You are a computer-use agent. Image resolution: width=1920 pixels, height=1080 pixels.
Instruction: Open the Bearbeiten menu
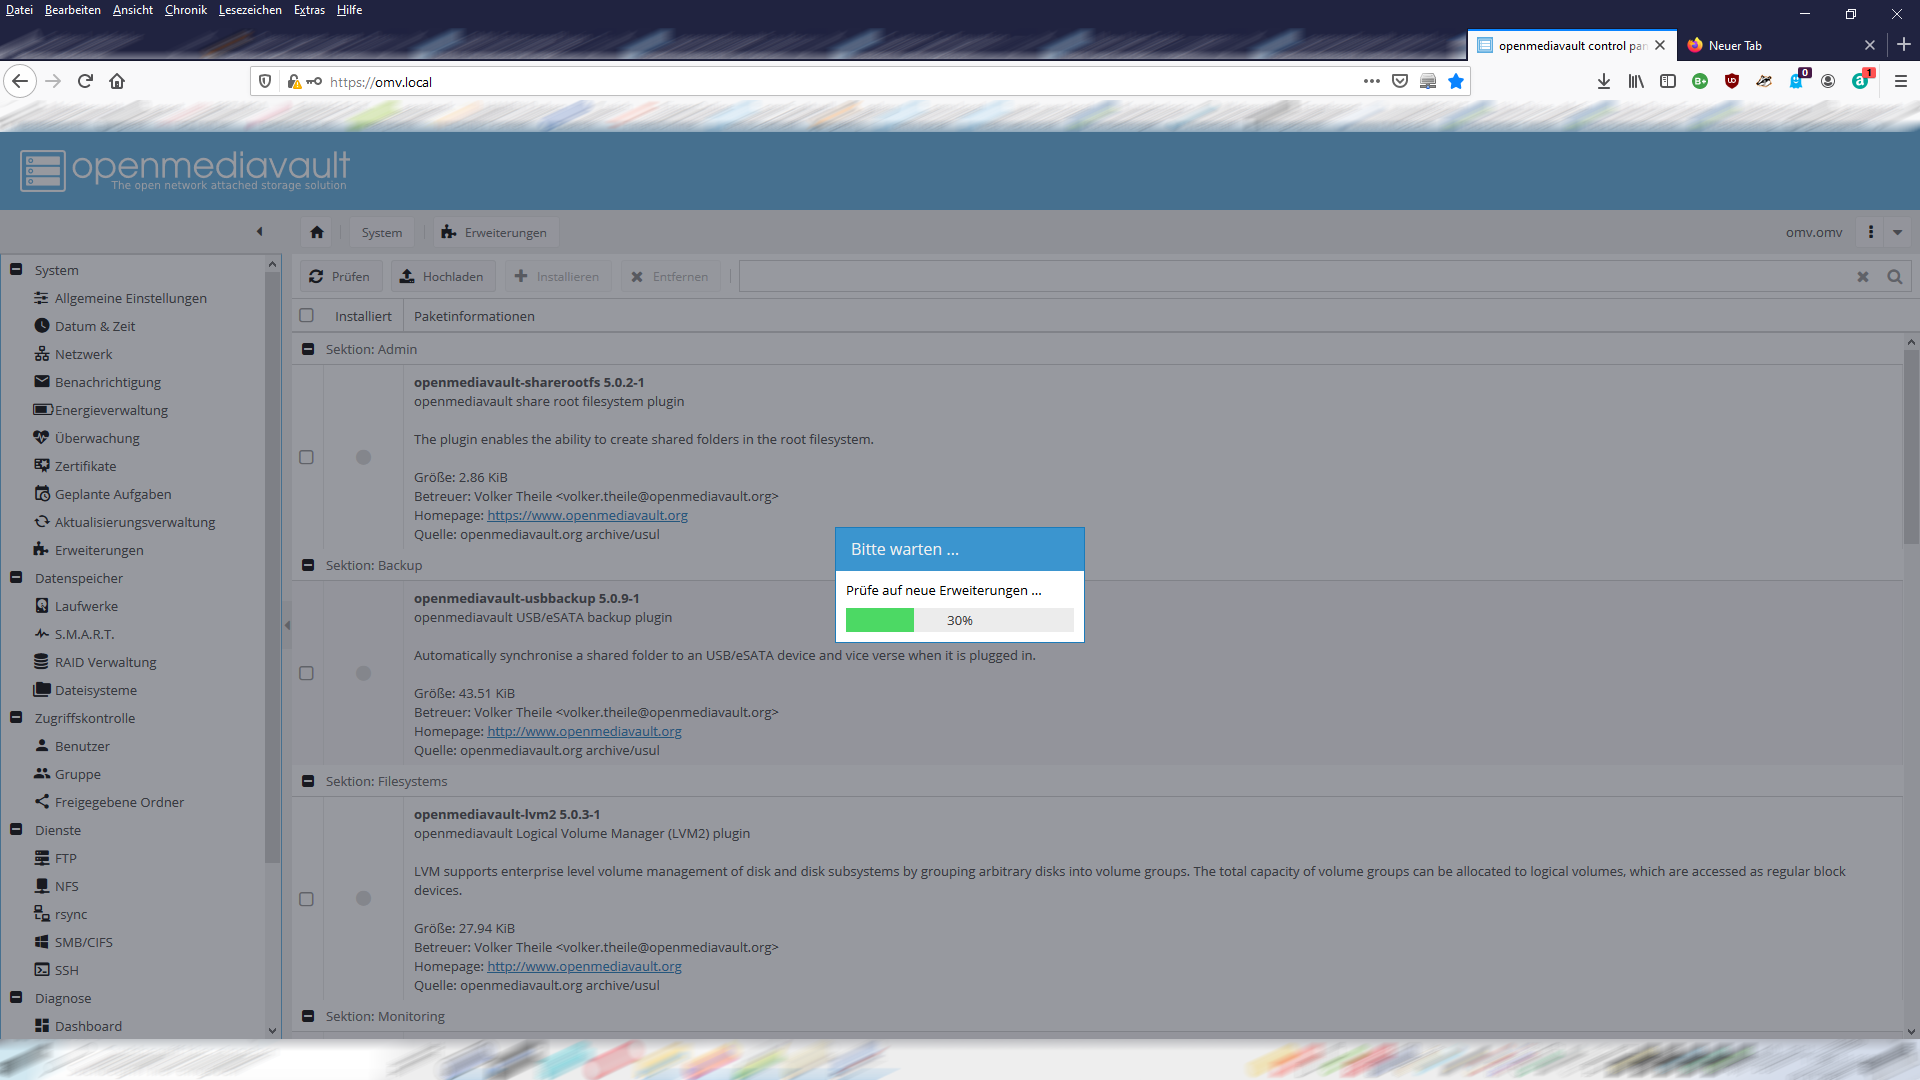click(x=73, y=10)
